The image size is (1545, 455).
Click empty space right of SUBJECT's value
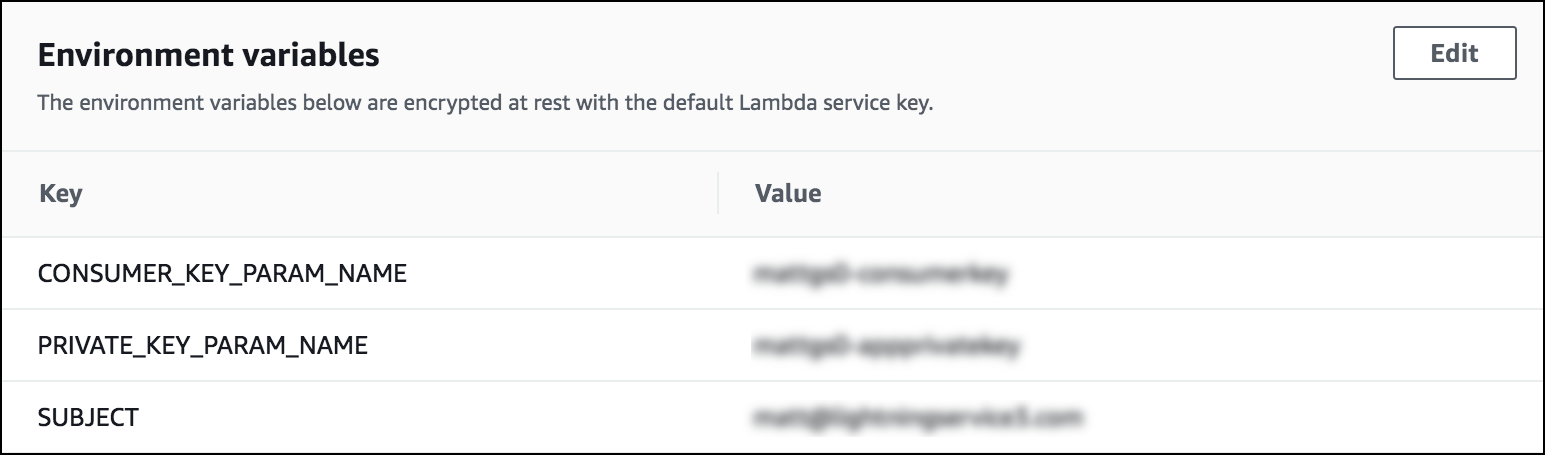pyautogui.click(x=1300, y=417)
